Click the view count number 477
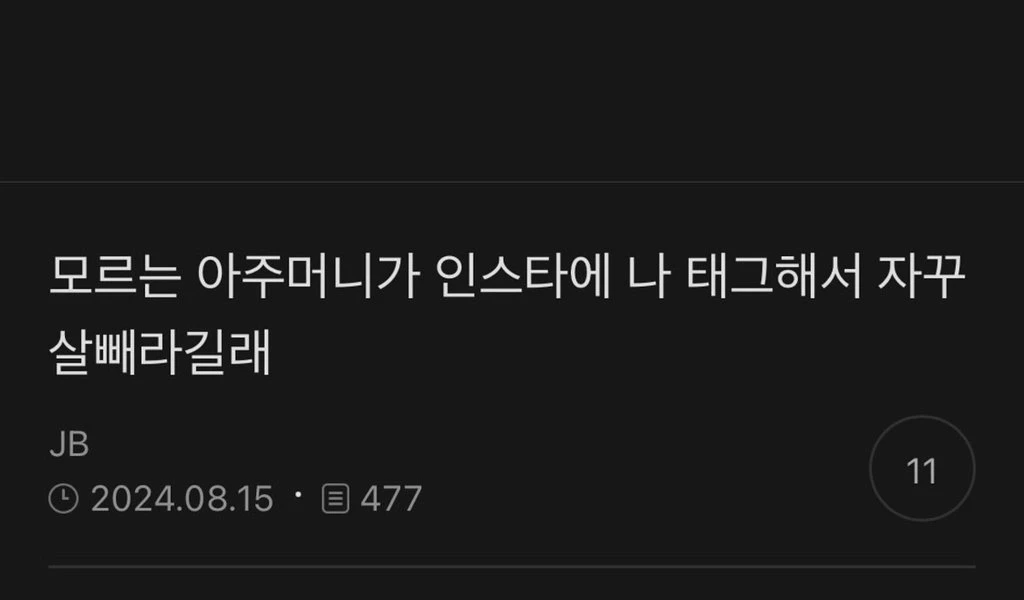The image size is (1024, 600). click(391, 499)
